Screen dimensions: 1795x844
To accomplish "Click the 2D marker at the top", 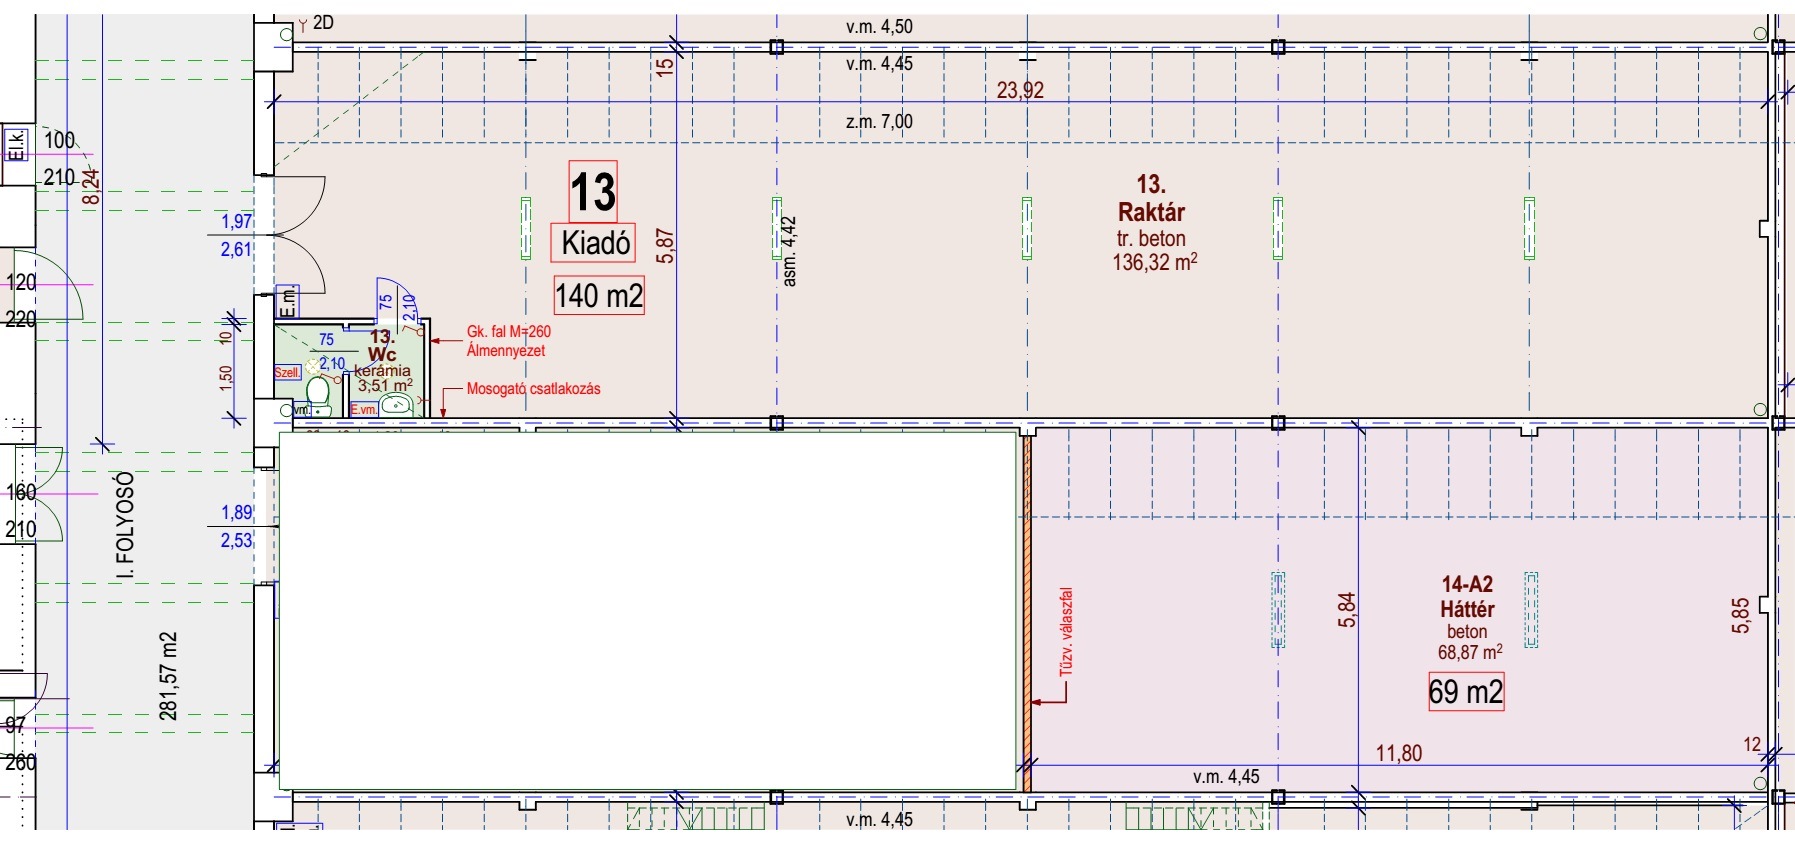I will pos(322,22).
